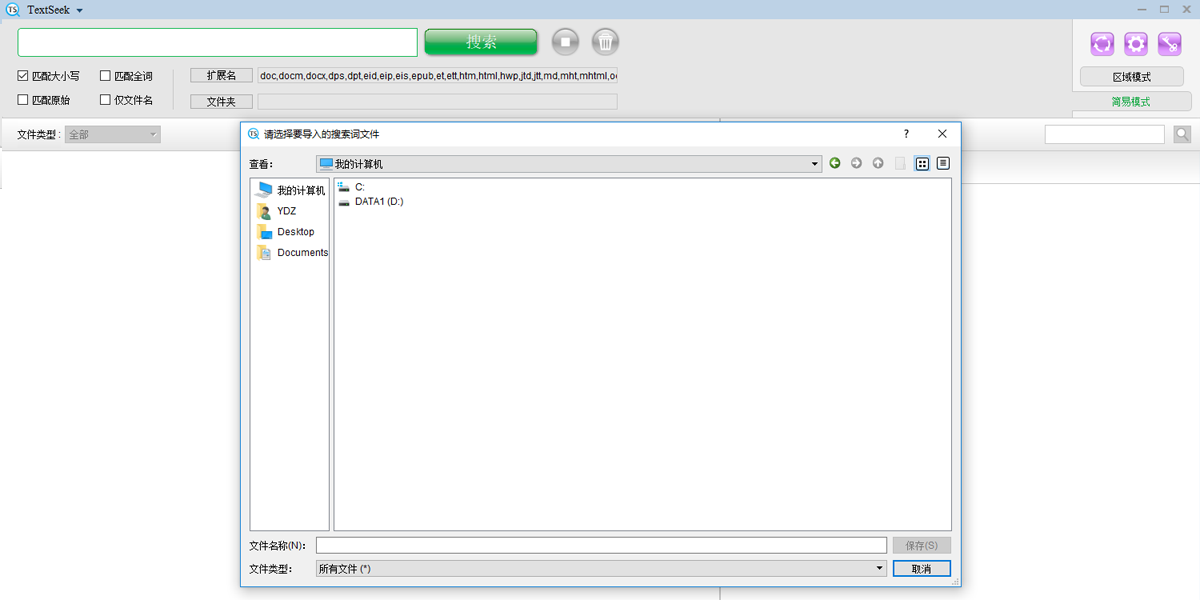Switch to 区域模式 tab

click(x=1132, y=77)
